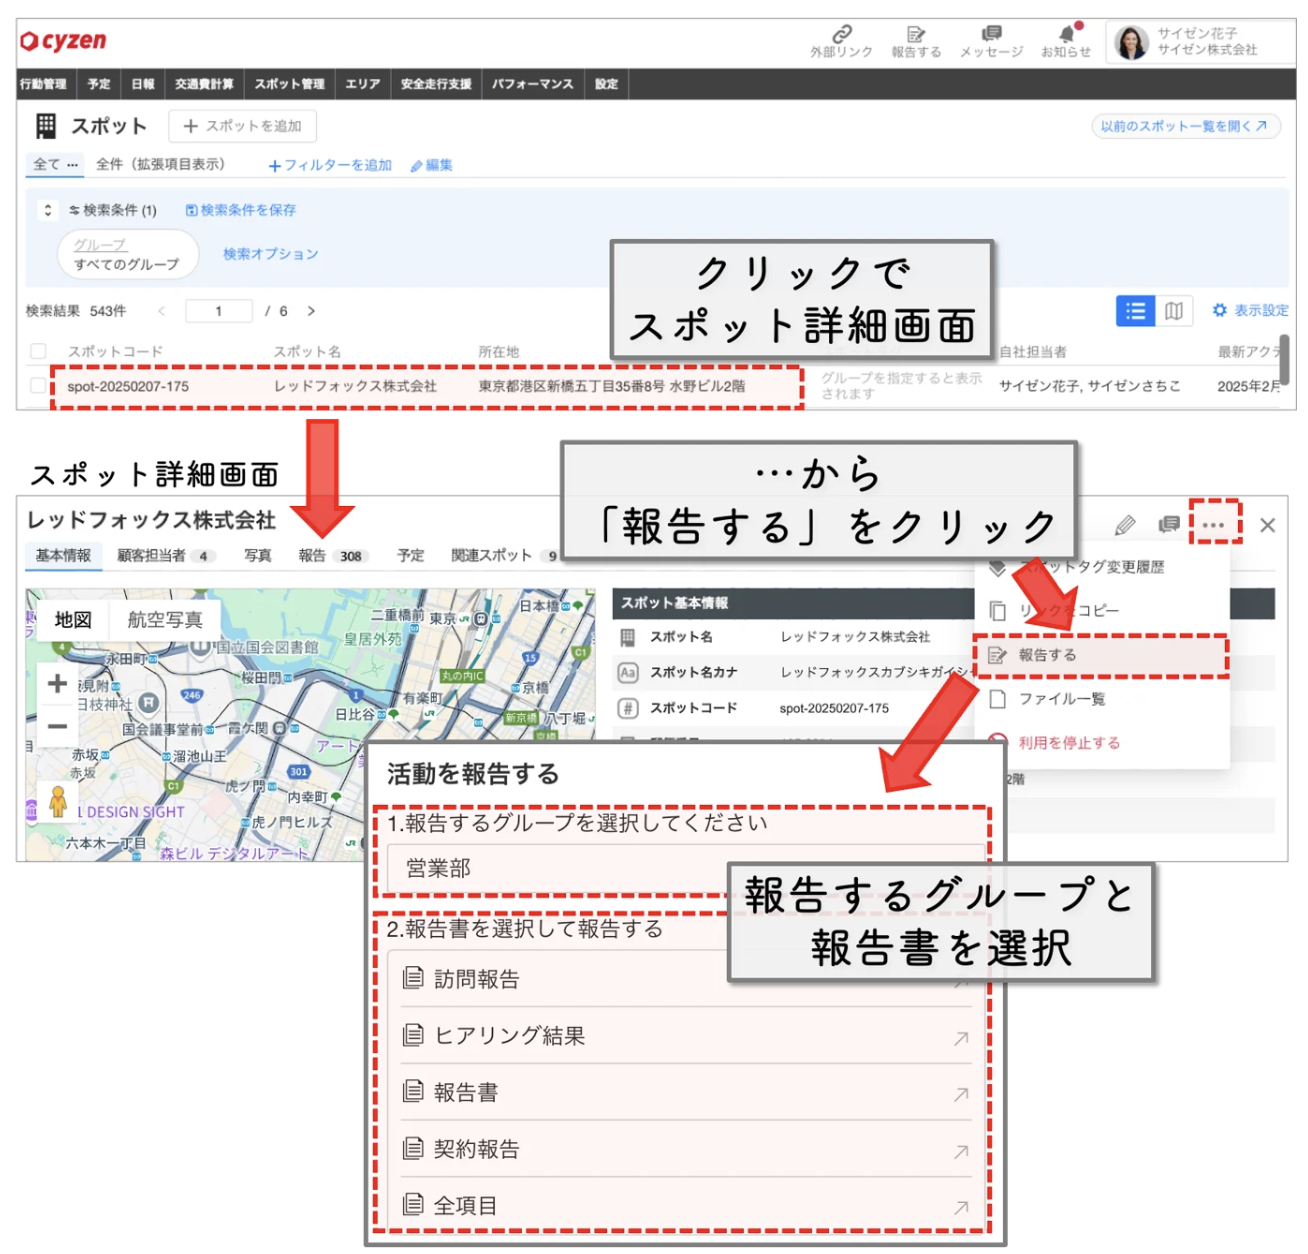Viewport: 1308px width, 1254px height.
Task: Go to next results page arrow
Action: click(311, 311)
